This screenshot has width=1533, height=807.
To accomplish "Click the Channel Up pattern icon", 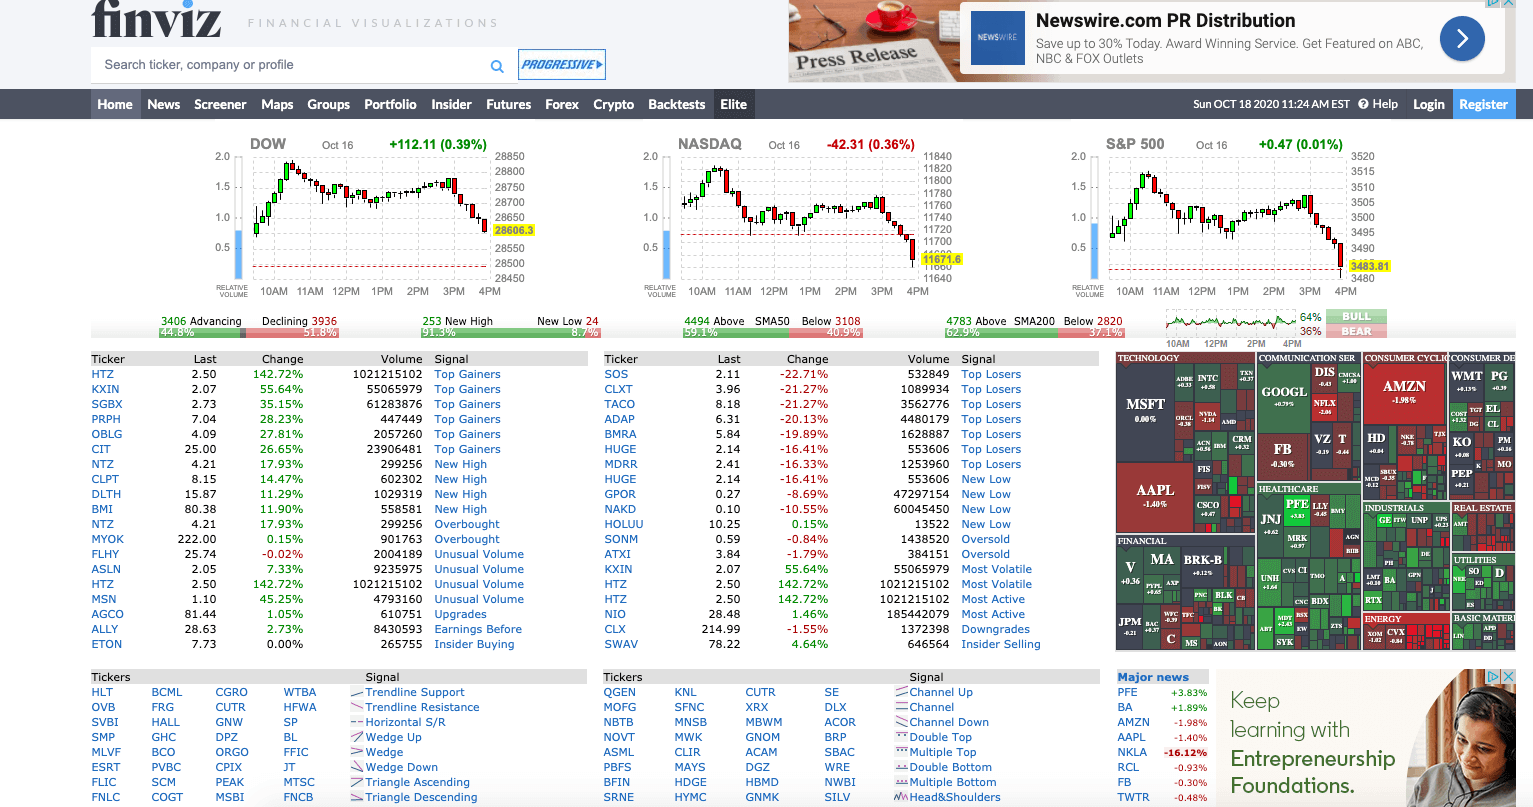I will [901, 692].
